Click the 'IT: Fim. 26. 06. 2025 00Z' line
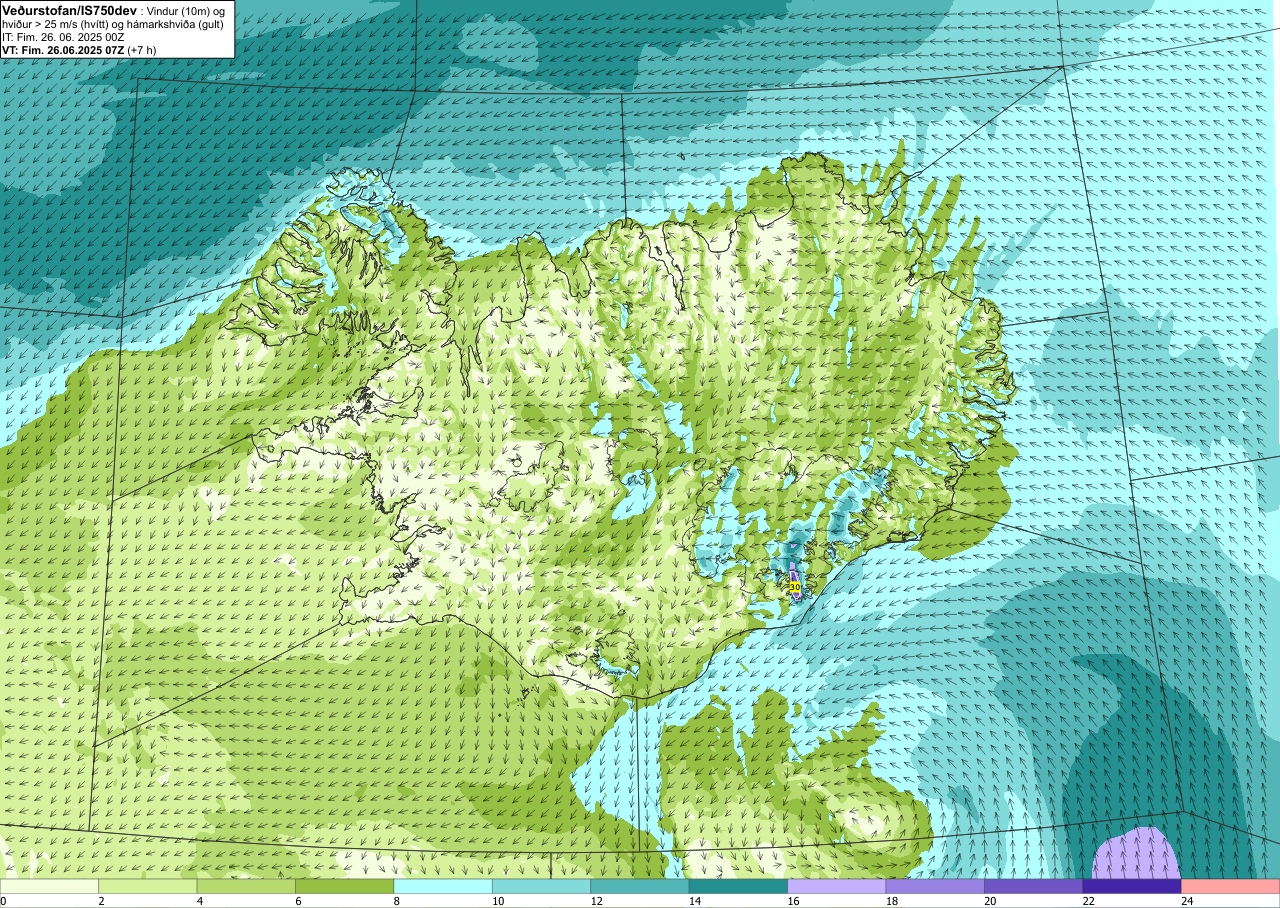Viewport: 1280px width, 908px height. pos(63,36)
